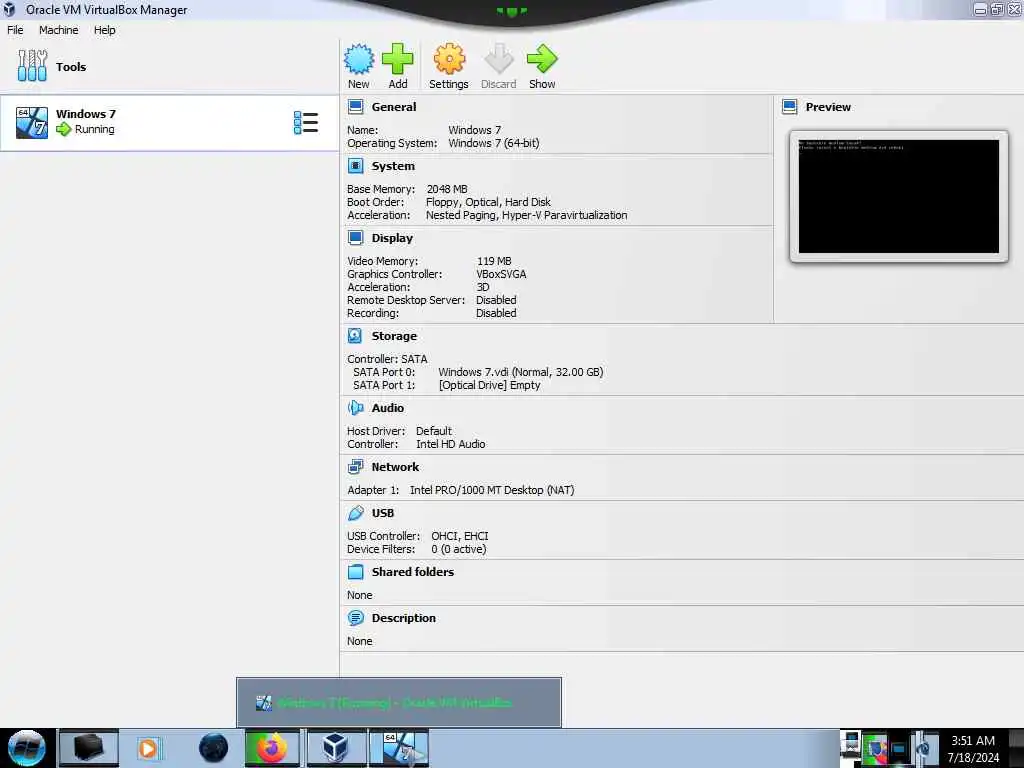
Task: Click the 'VBoxSVGA' graphics controller value
Action: tap(502, 274)
